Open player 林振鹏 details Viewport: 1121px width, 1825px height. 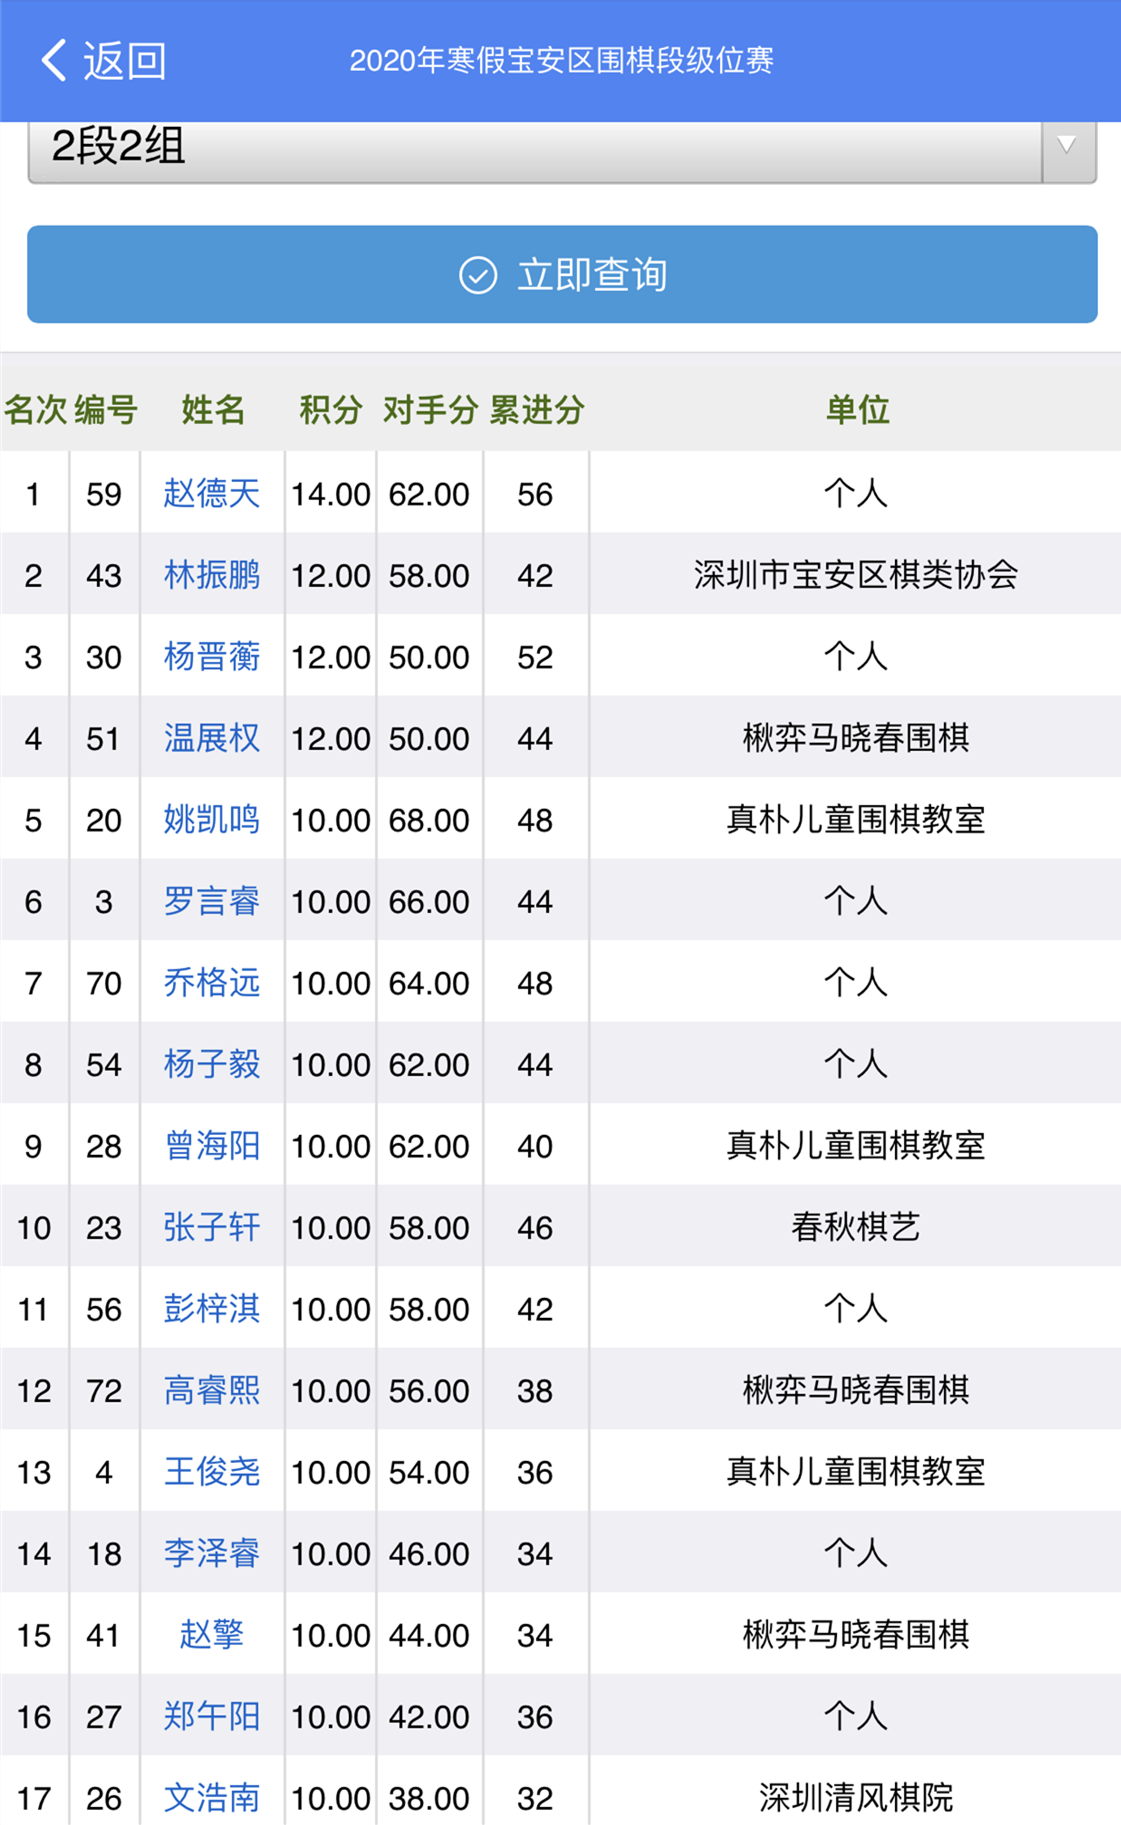(x=212, y=575)
